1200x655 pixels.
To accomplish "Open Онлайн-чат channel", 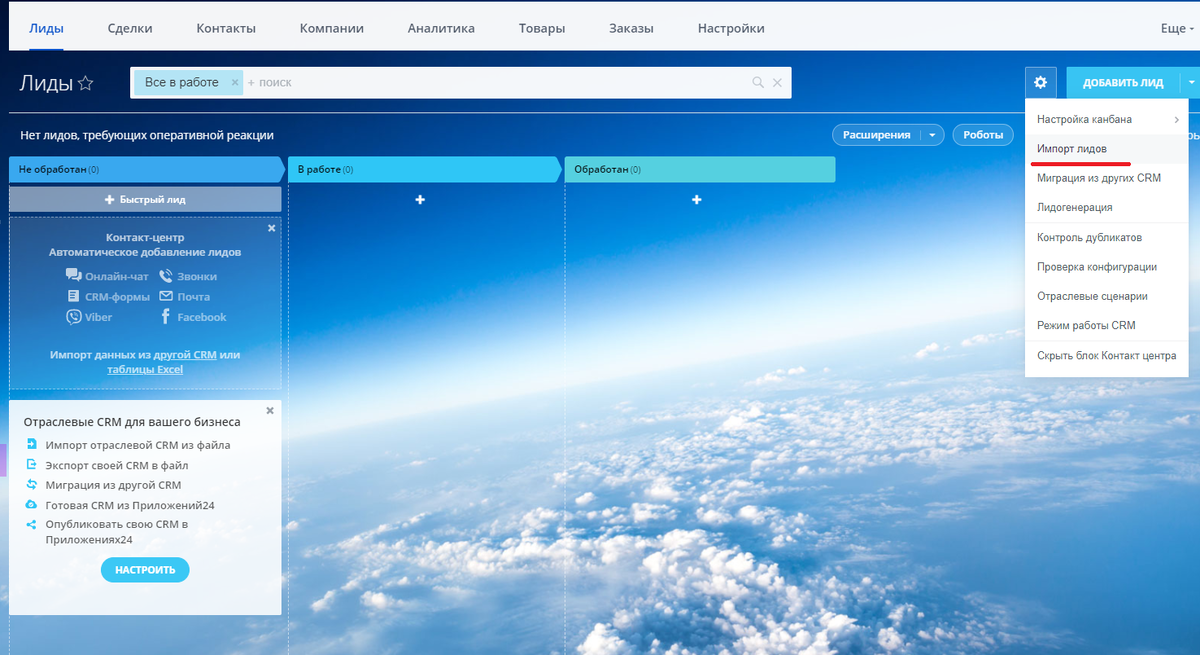I will click(107, 276).
